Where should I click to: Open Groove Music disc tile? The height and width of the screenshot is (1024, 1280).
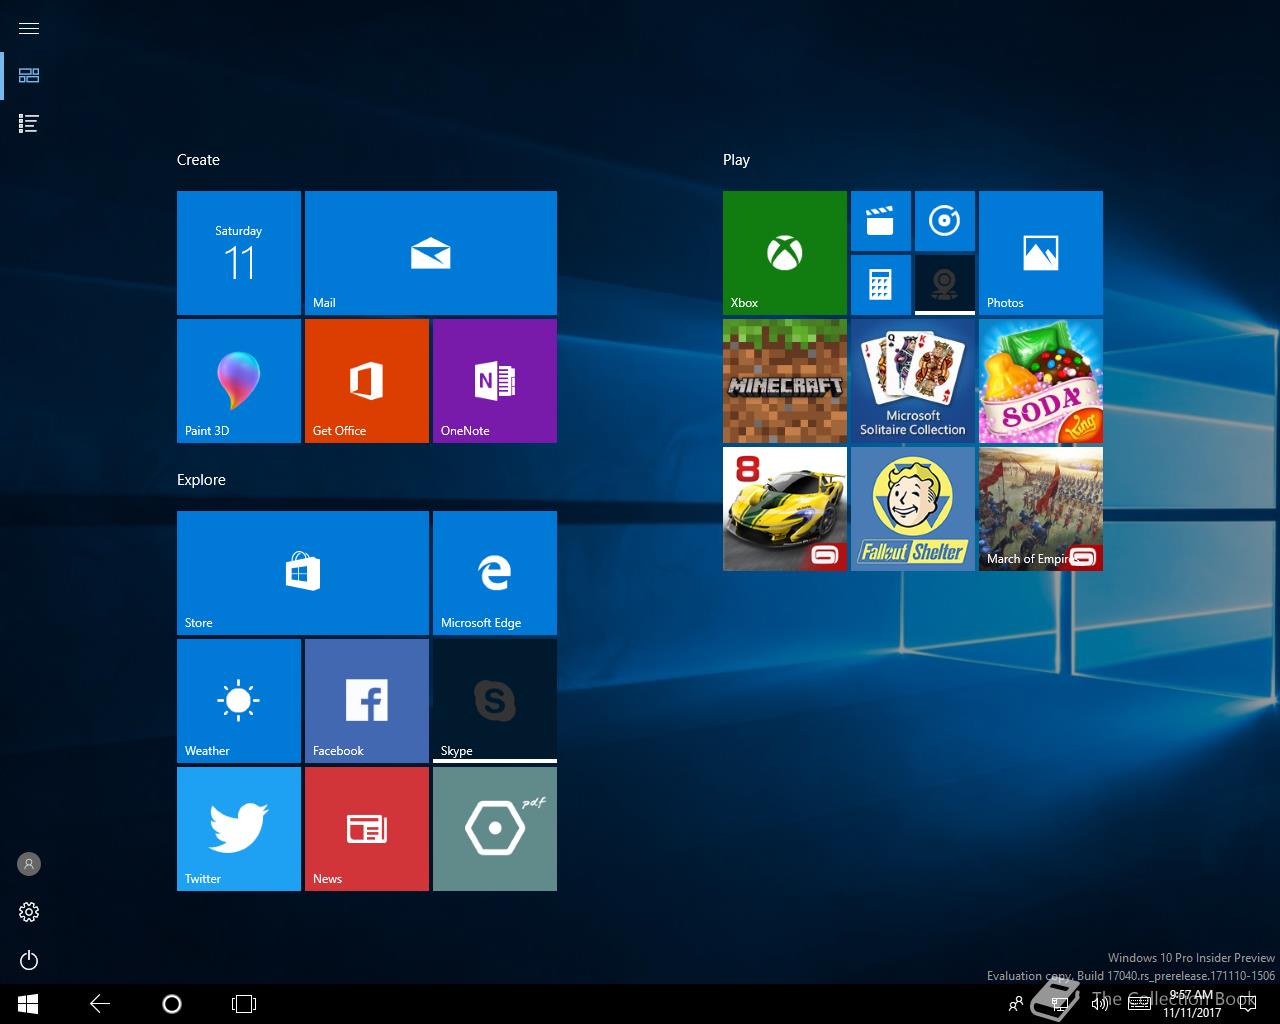point(945,221)
